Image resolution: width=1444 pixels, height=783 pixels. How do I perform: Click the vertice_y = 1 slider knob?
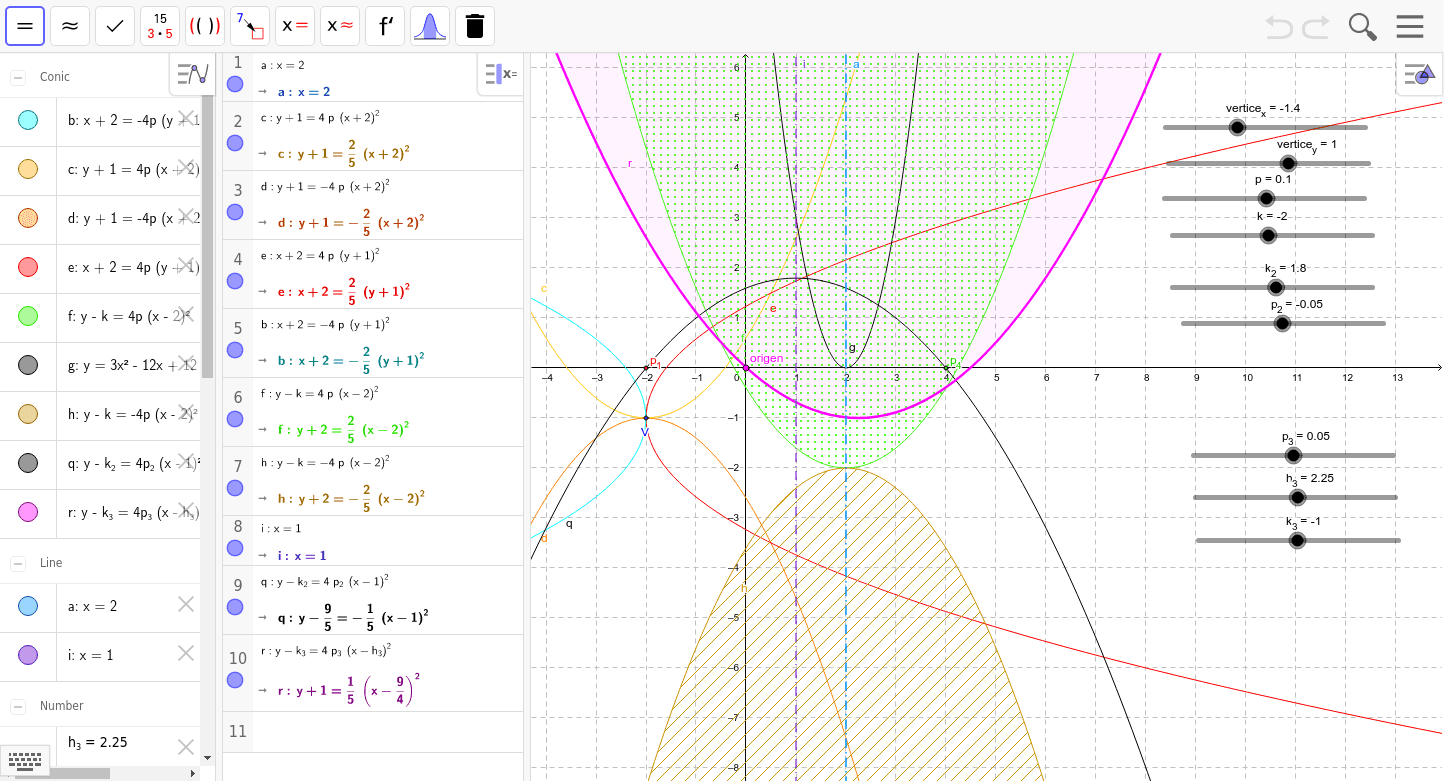coord(1288,163)
